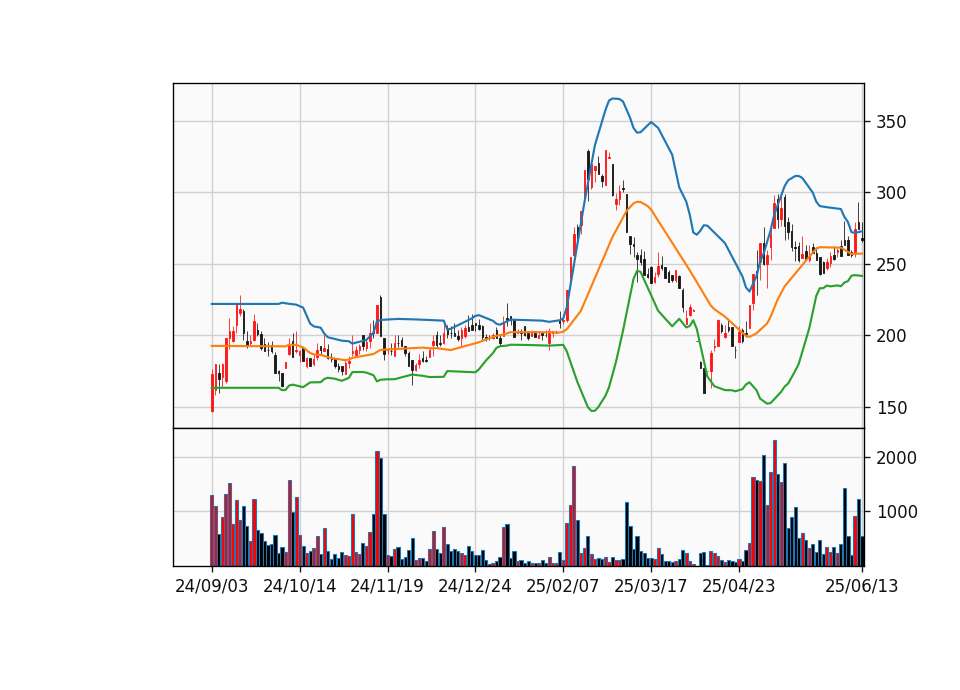Image resolution: width=960 pixels, height=690 pixels.
Task: Click the 24/10/14 date label
Action: point(299,587)
